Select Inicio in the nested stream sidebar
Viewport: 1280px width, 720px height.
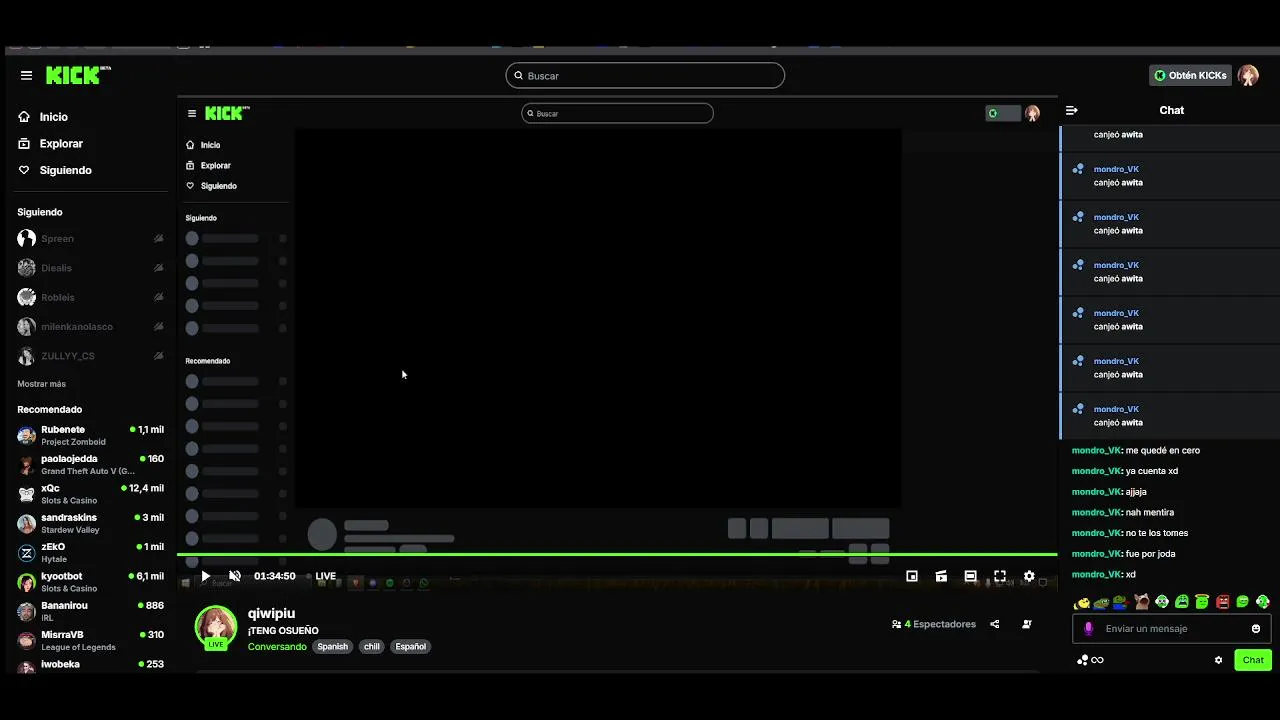(210, 145)
